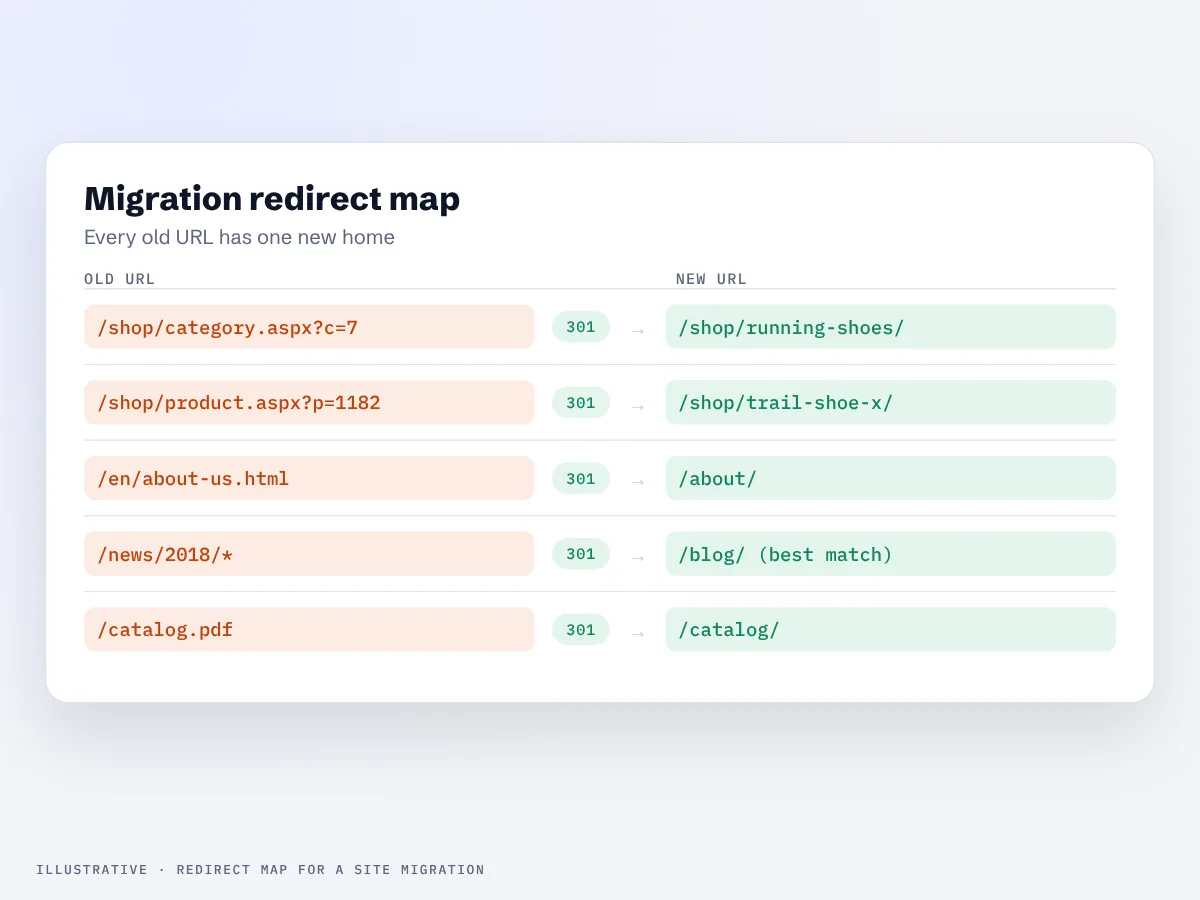The width and height of the screenshot is (1200, 900).
Task: Click the 301 badge in the /news/2018/* row
Action: (581, 554)
